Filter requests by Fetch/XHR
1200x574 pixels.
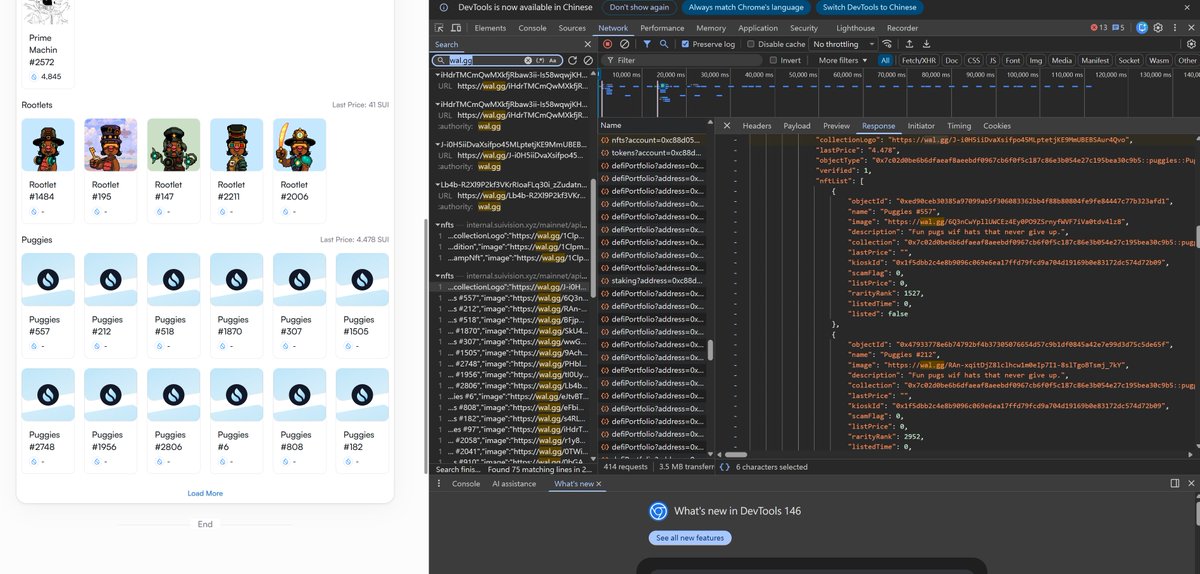(919, 60)
